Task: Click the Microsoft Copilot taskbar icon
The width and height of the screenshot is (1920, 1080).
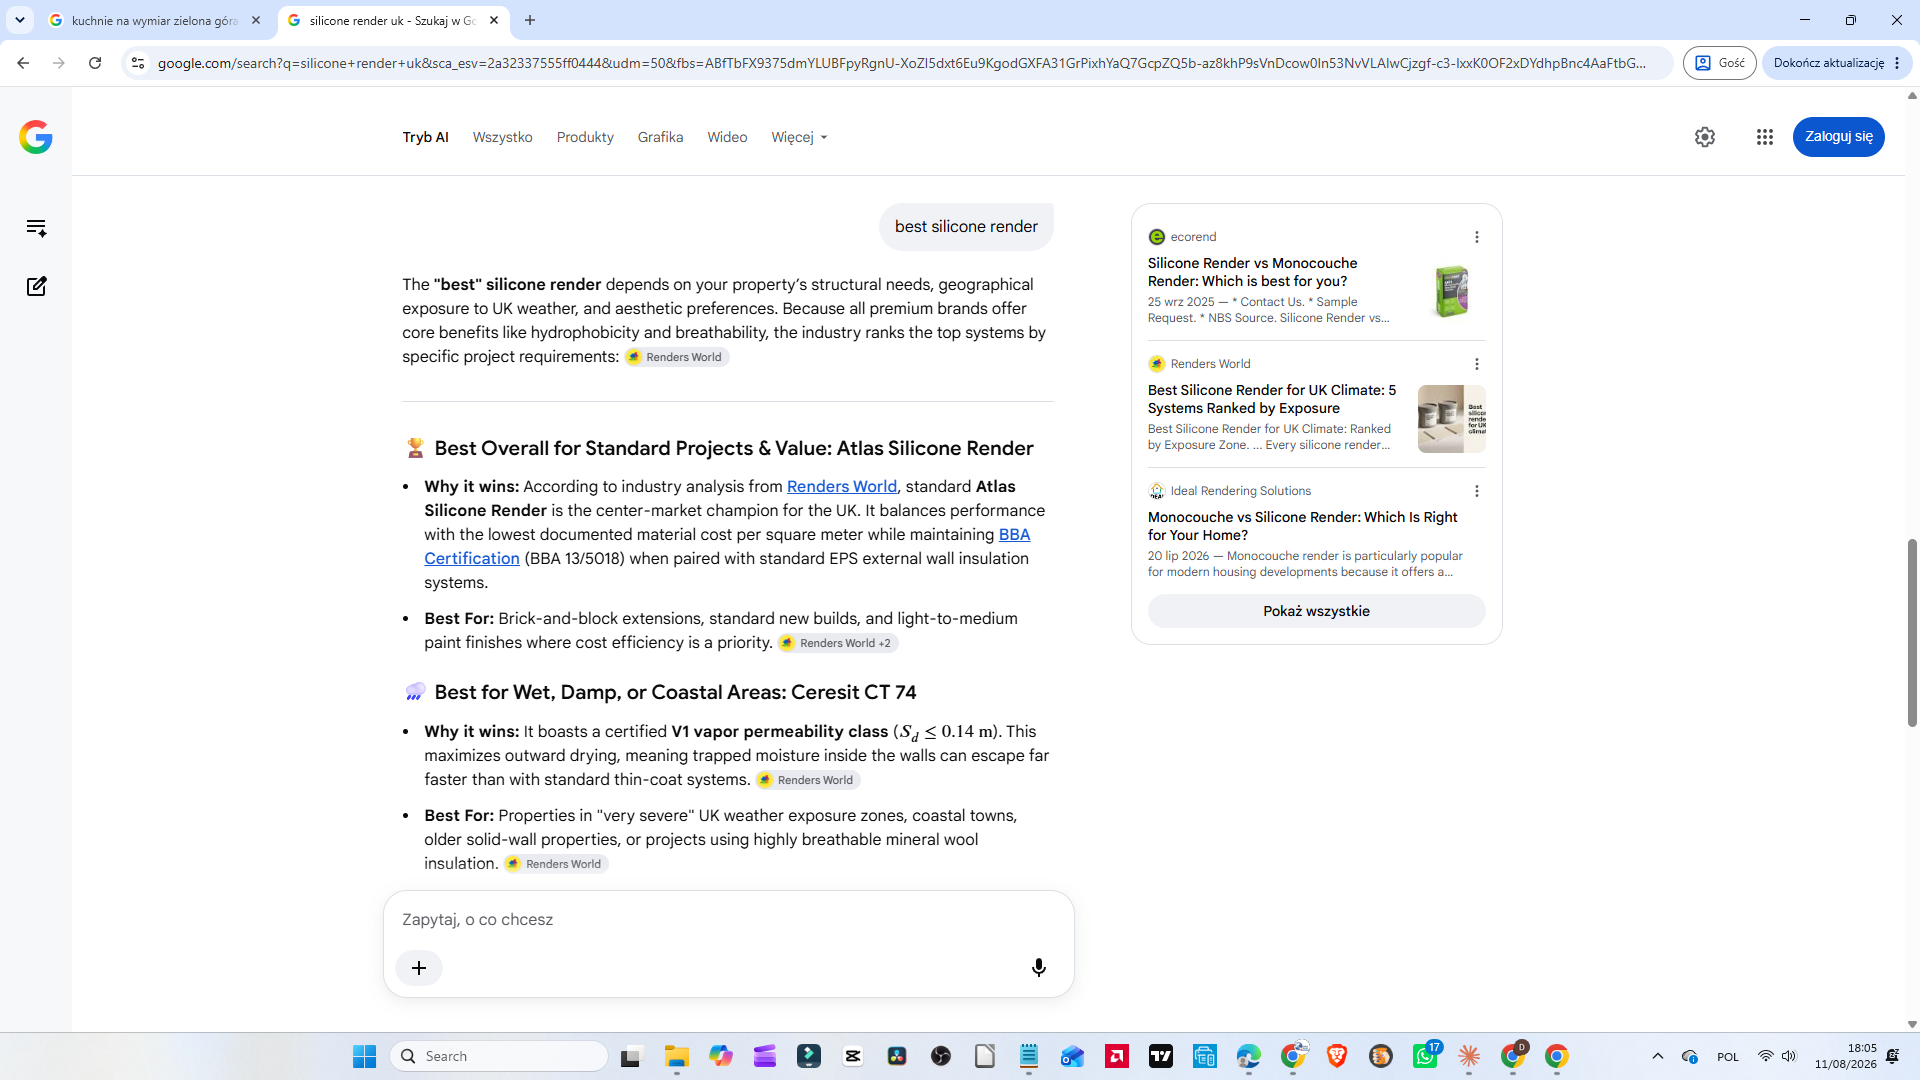Action: [x=721, y=1056]
